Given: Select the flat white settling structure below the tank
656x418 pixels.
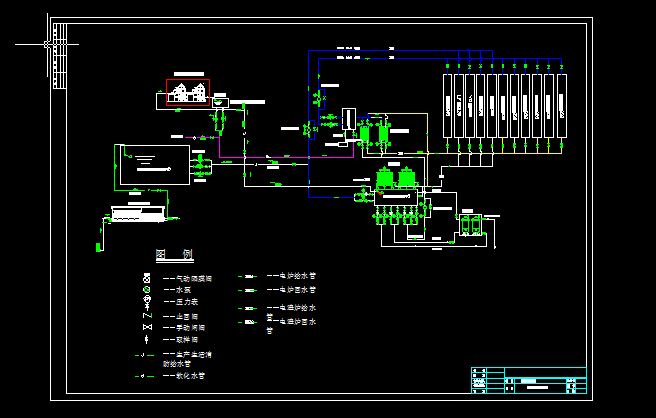Looking at the screenshot, I should point(138,214).
